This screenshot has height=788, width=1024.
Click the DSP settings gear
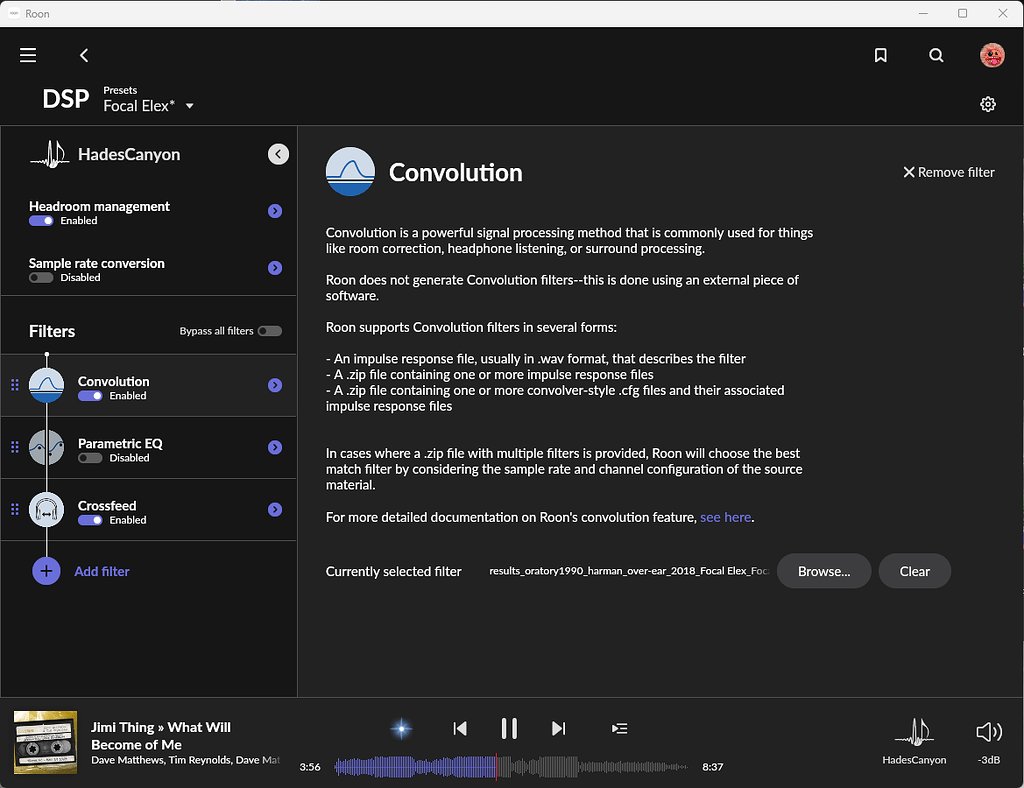pyautogui.click(x=988, y=103)
